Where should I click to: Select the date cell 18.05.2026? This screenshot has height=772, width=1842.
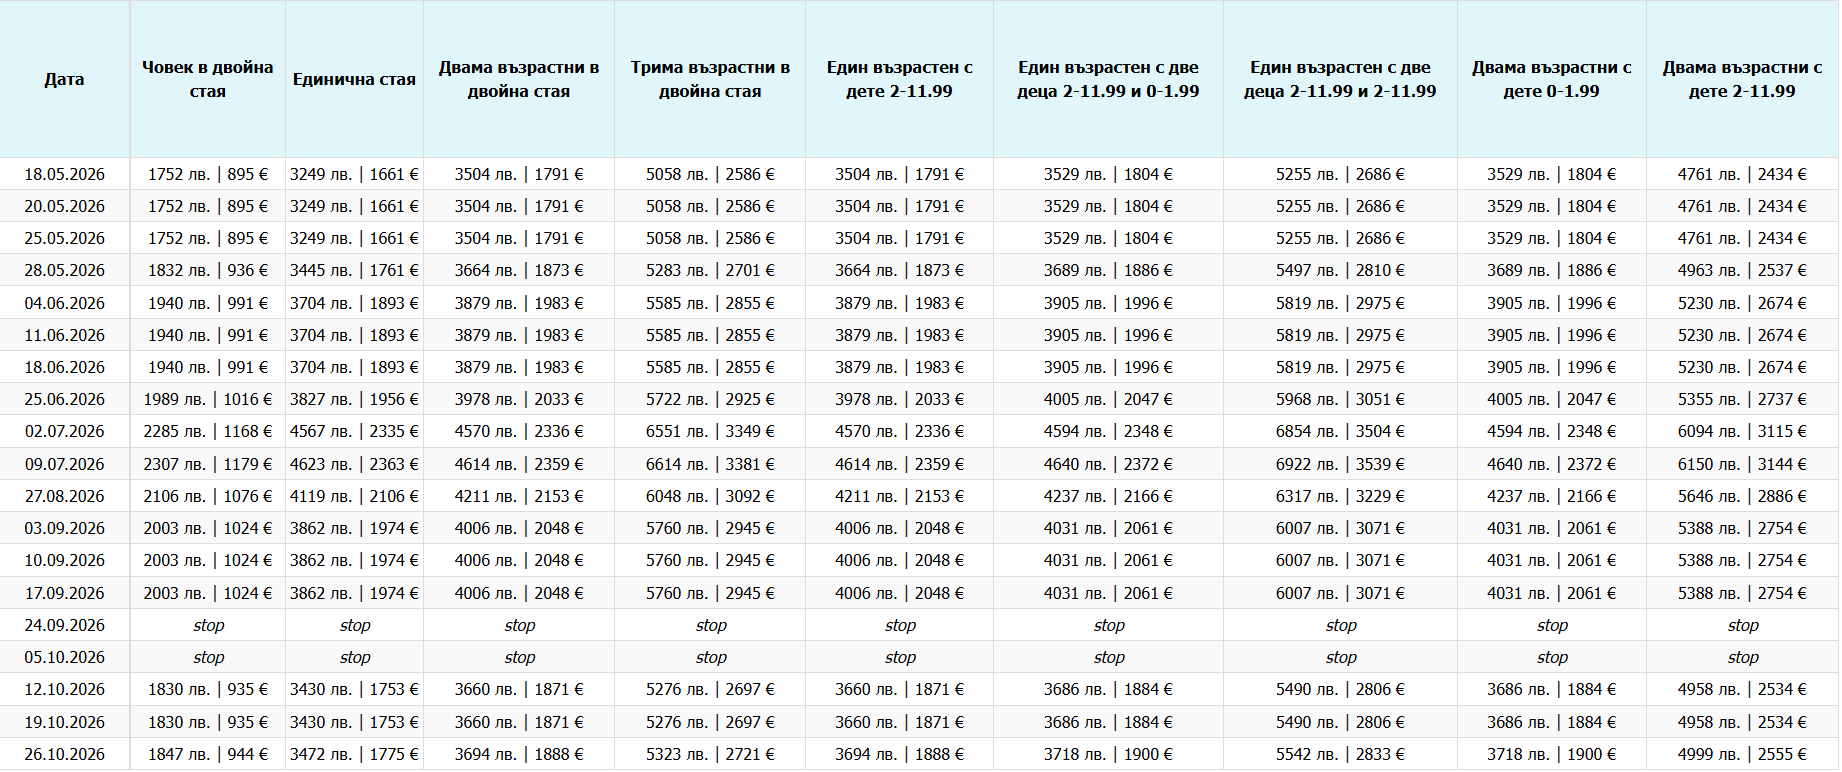64,174
